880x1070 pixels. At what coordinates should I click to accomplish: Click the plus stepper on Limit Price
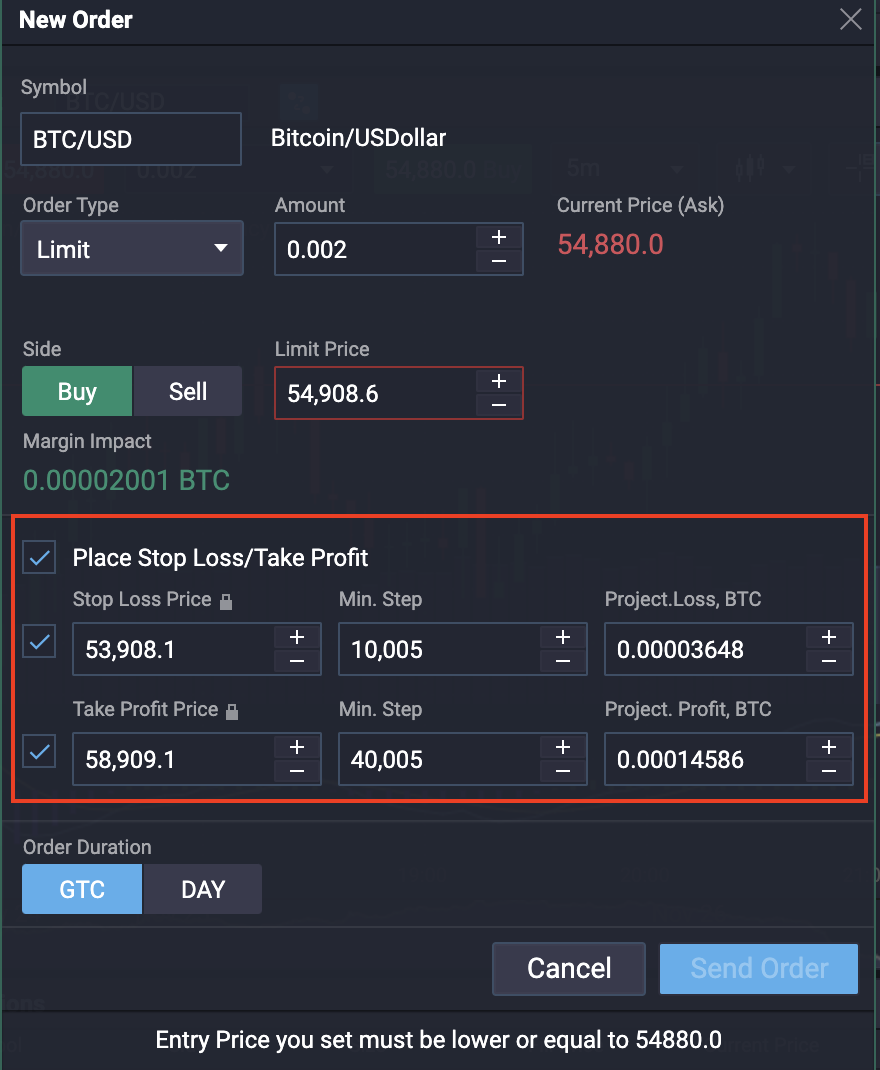pyautogui.click(x=498, y=382)
